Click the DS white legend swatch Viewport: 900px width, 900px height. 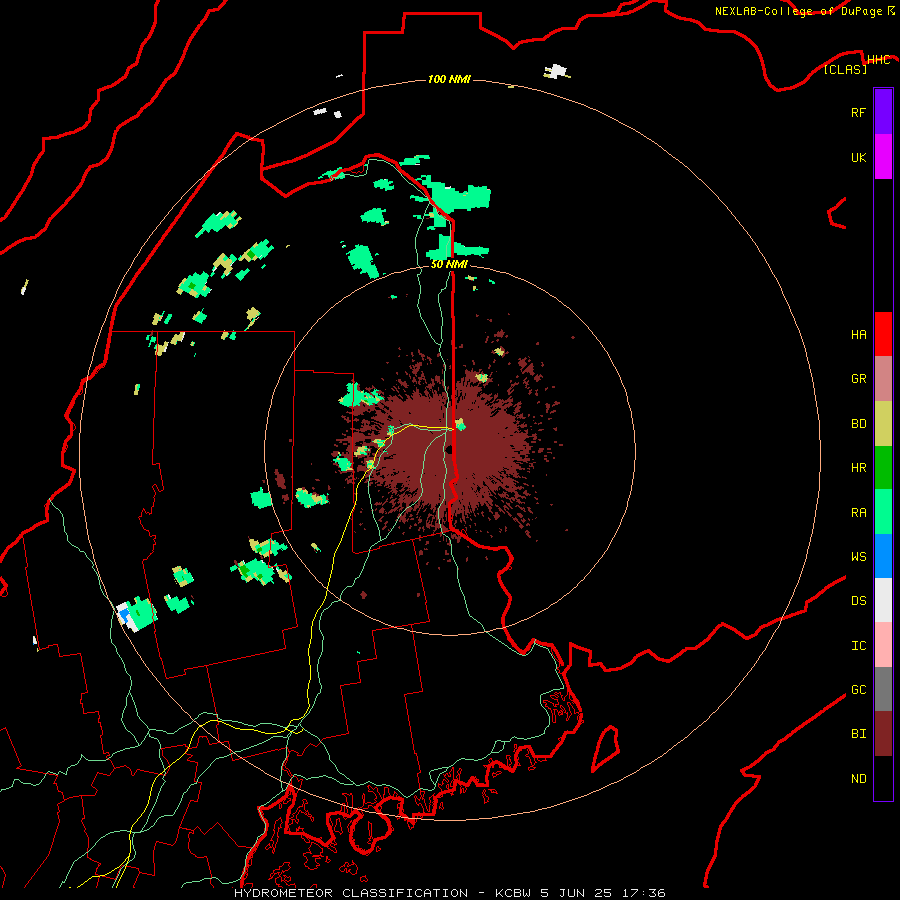[x=883, y=600]
